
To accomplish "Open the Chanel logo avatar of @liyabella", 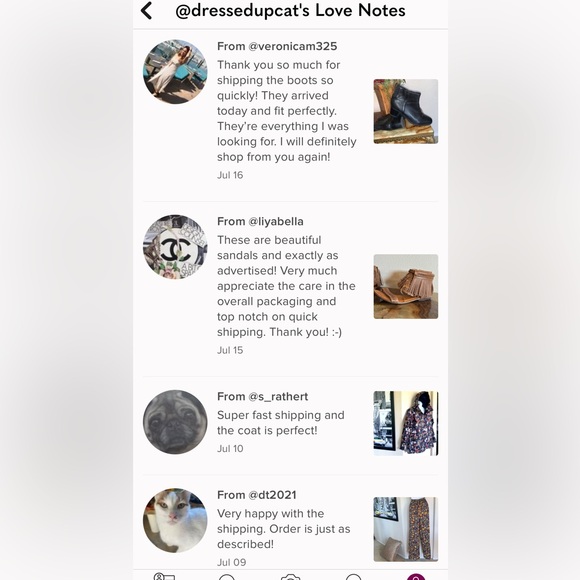I will [x=175, y=247].
